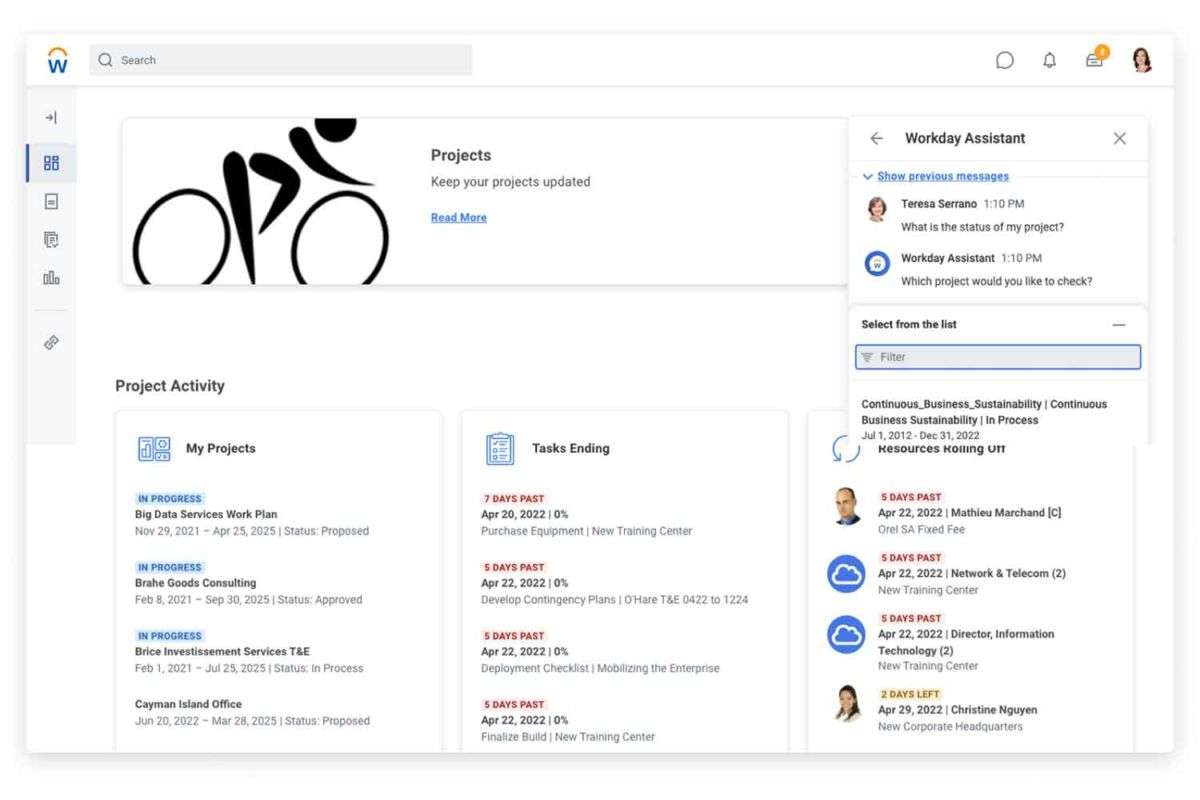Screen dimensions: 1200x800
Task: Open notifications via the bell icon
Action: [1049, 60]
